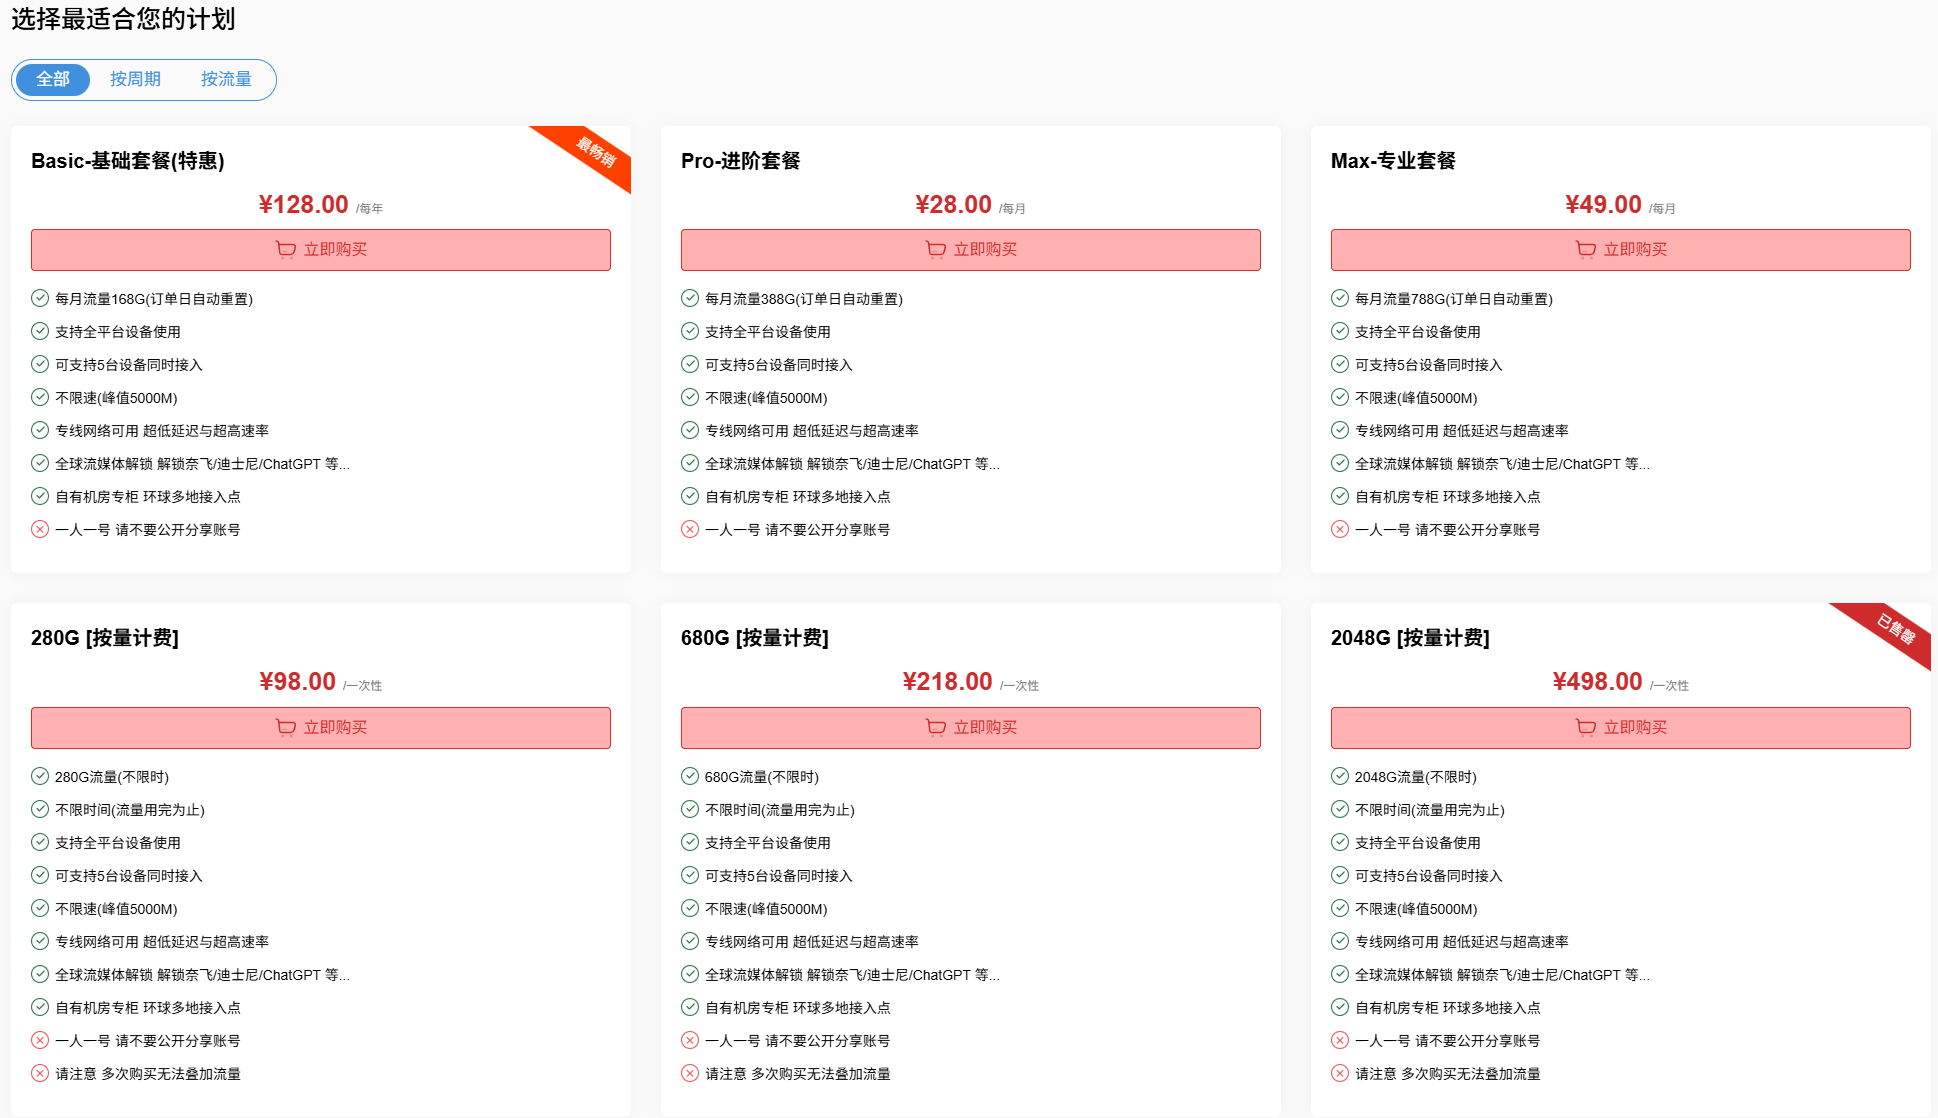Viewport: 1938px width, 1118px height.
Task: Click the cart icon in the Max plan buy button
Action: point(1586,249)
